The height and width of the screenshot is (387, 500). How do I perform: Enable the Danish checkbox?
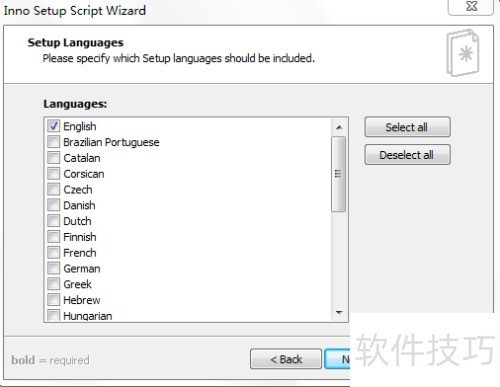(53, 205)
